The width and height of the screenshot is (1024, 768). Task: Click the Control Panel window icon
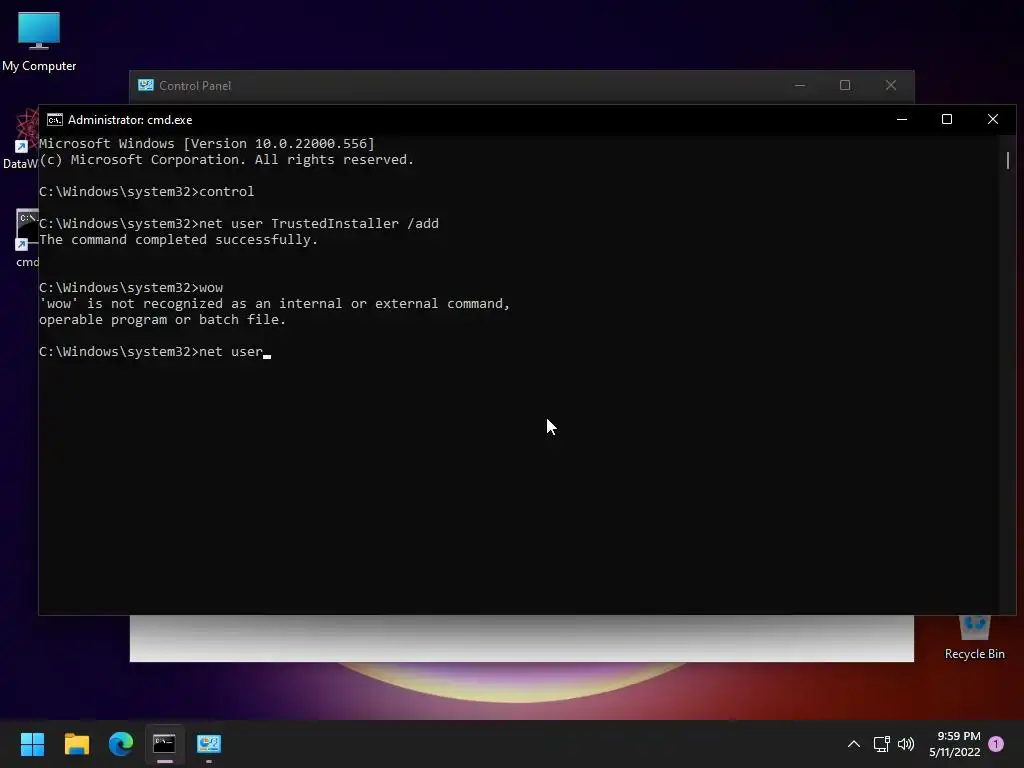click(x=146, y=86)
